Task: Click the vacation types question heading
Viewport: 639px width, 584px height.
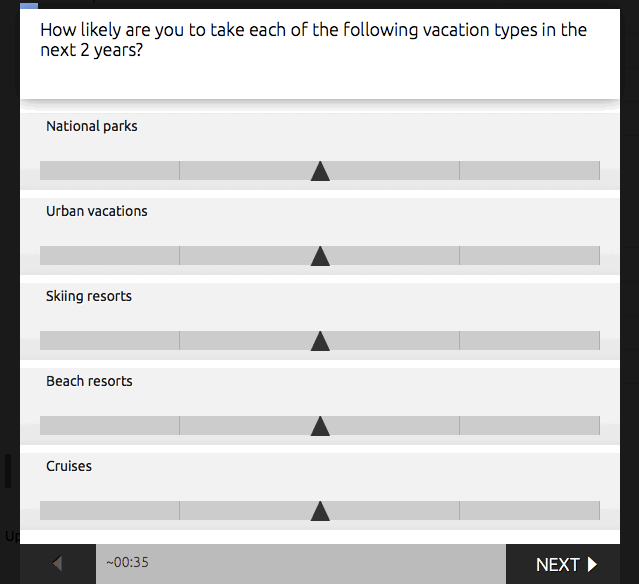Action: coord(313,40)
